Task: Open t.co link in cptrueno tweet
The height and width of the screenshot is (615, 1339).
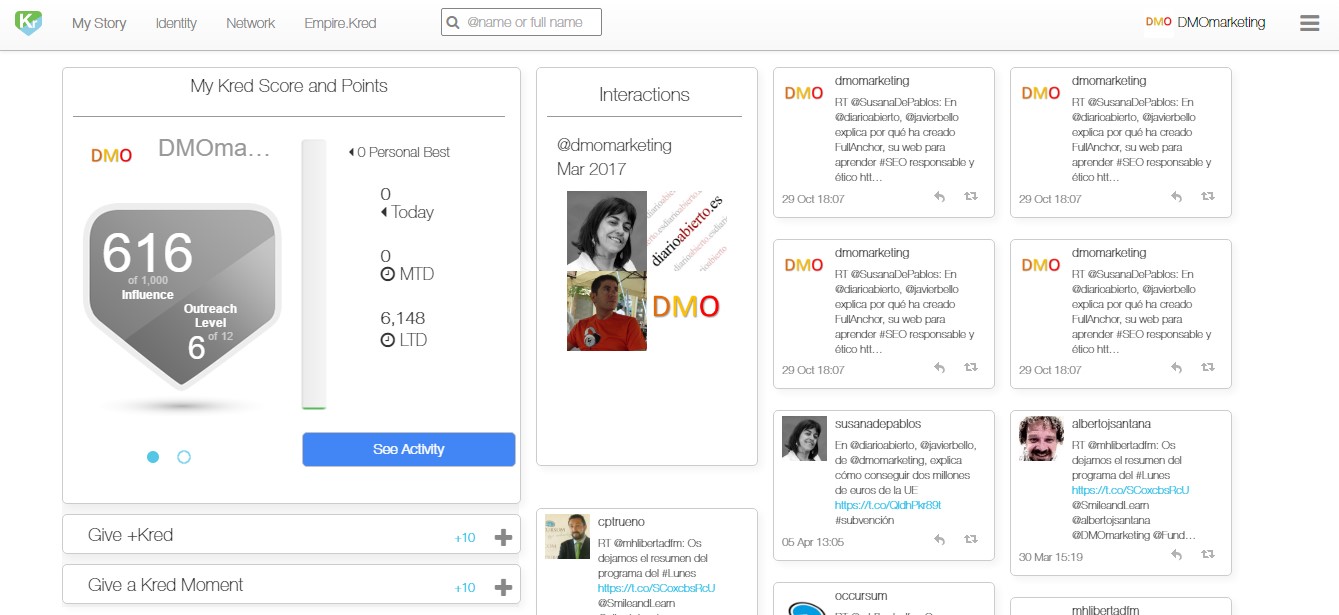Action: coord(656,588)
